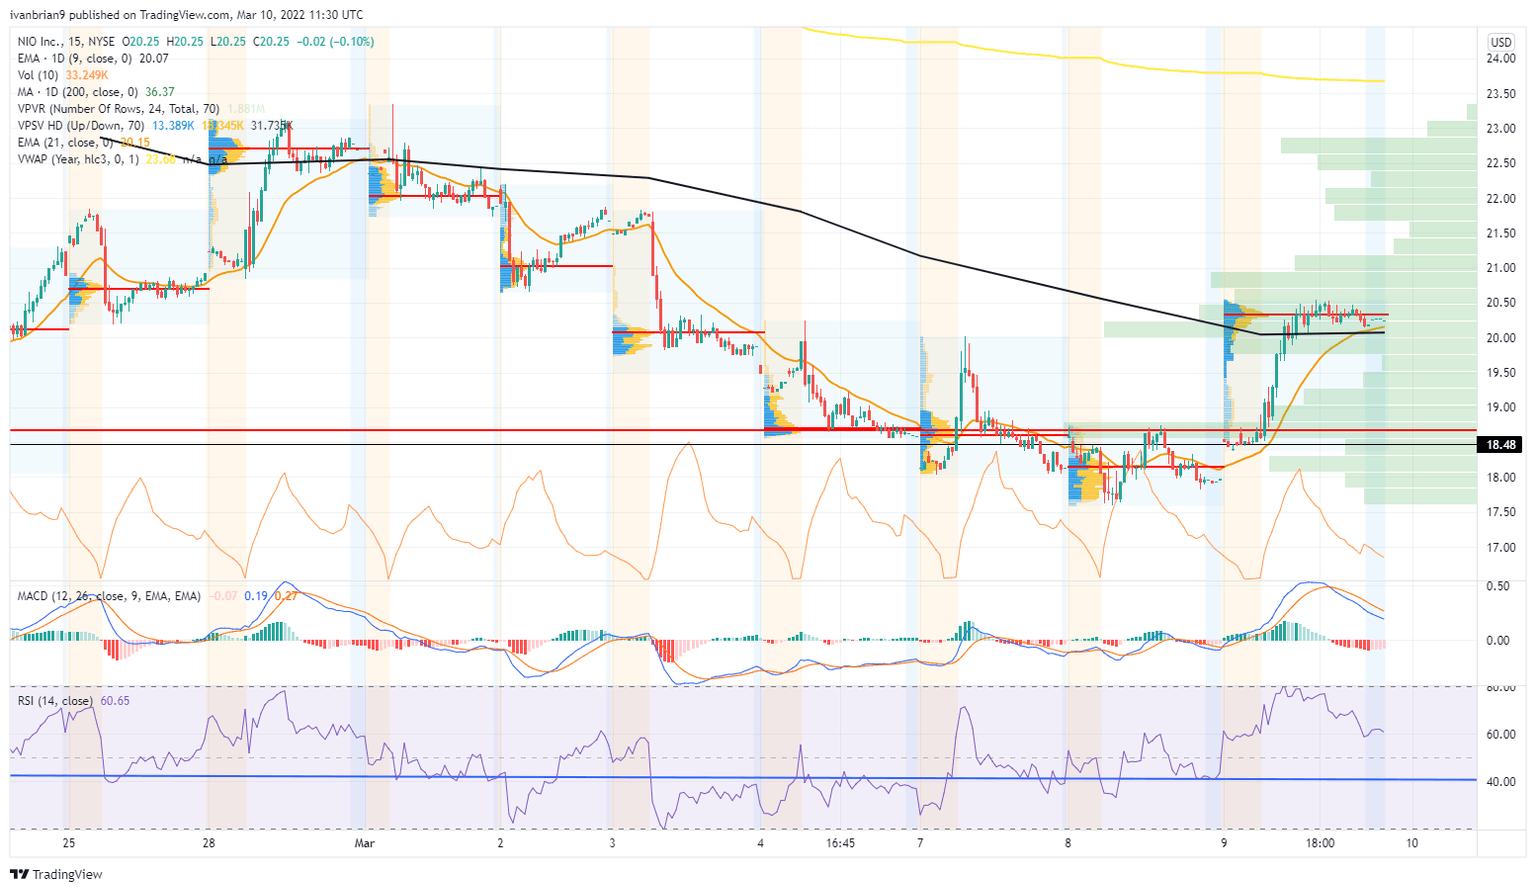This screenshot has width=1536, height=892.
Task: Select the 20.07 EMA value
Action: pos(154,59)
